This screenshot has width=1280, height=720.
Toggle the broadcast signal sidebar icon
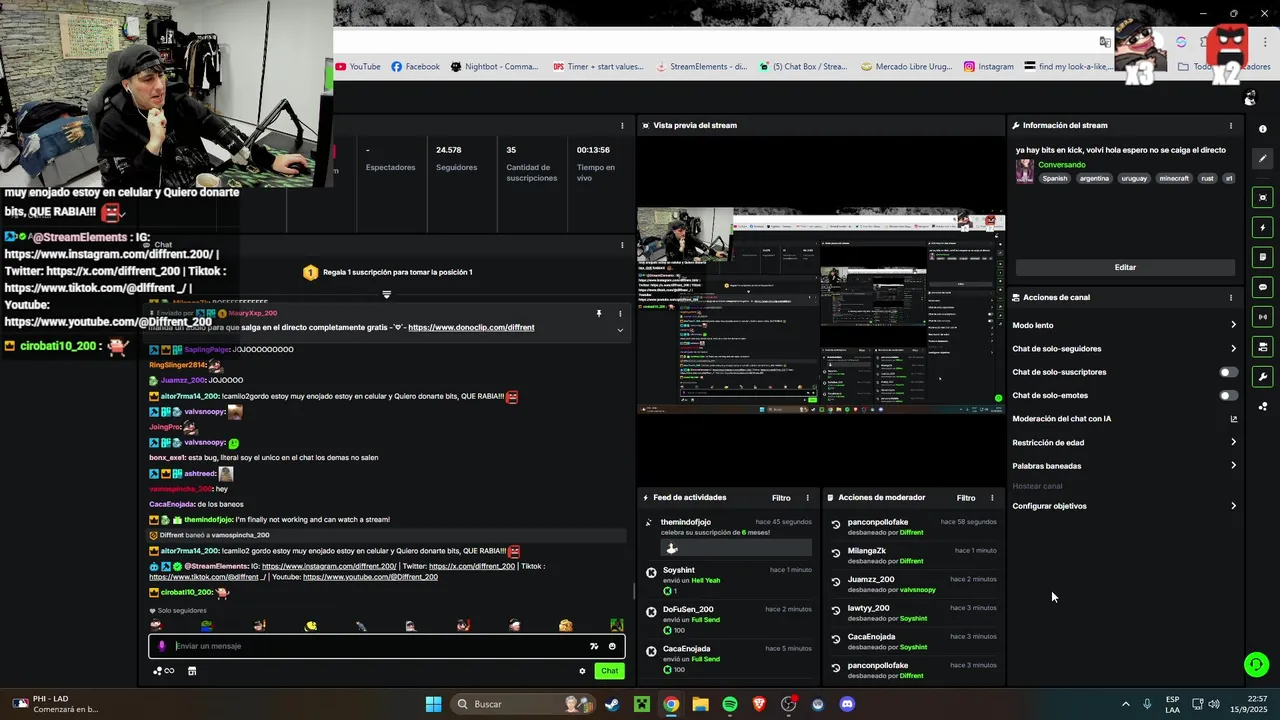click(1263, 317)
